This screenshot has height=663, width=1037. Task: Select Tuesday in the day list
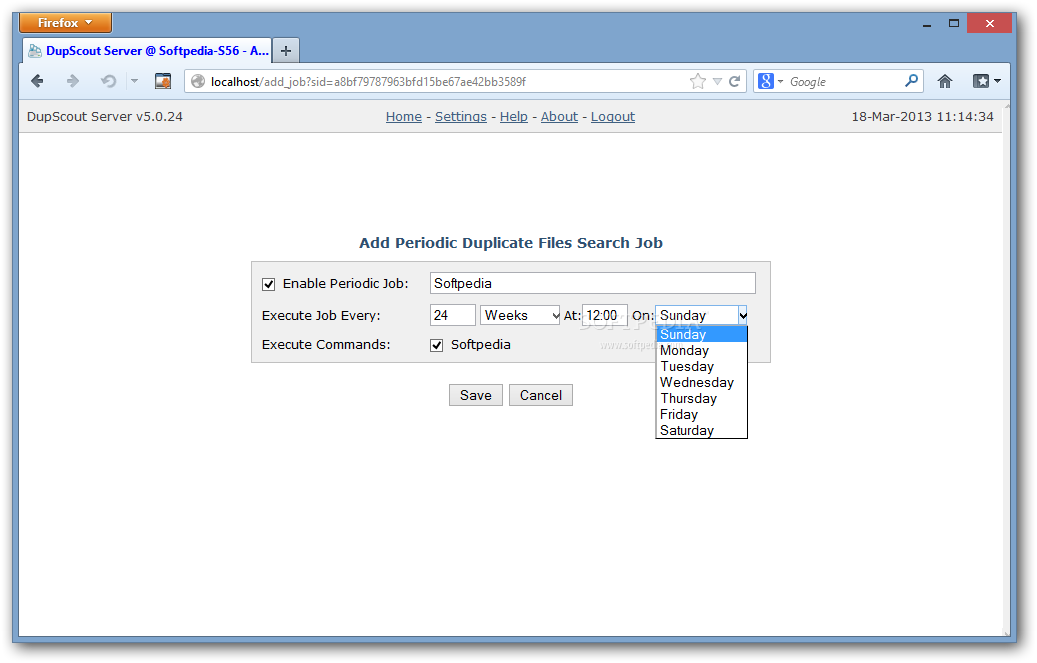click(701, 366)
